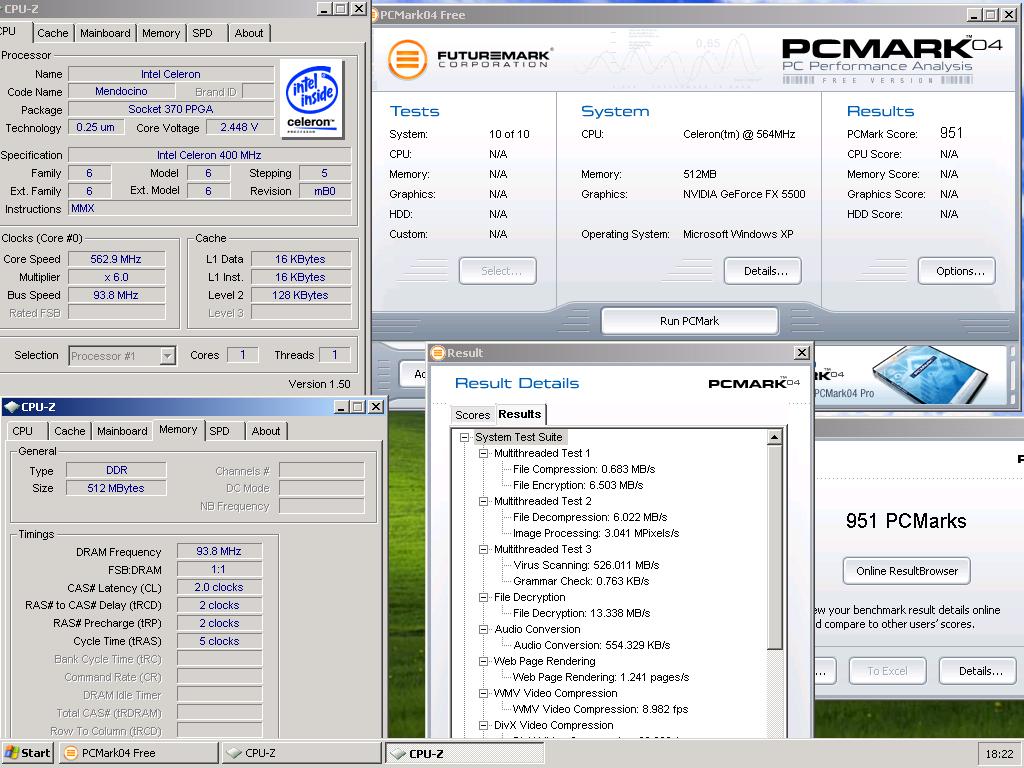
Task: Collapse the System Test Suite node
Action: [x=464, y=437]
